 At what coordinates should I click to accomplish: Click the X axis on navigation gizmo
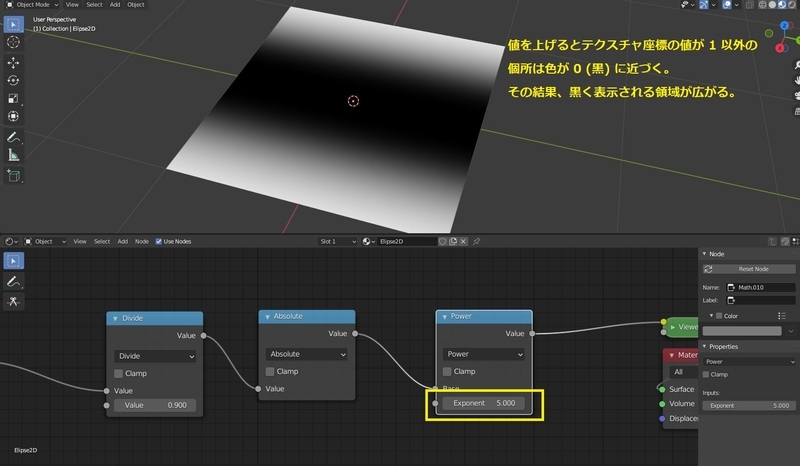[x=780, y=48]
